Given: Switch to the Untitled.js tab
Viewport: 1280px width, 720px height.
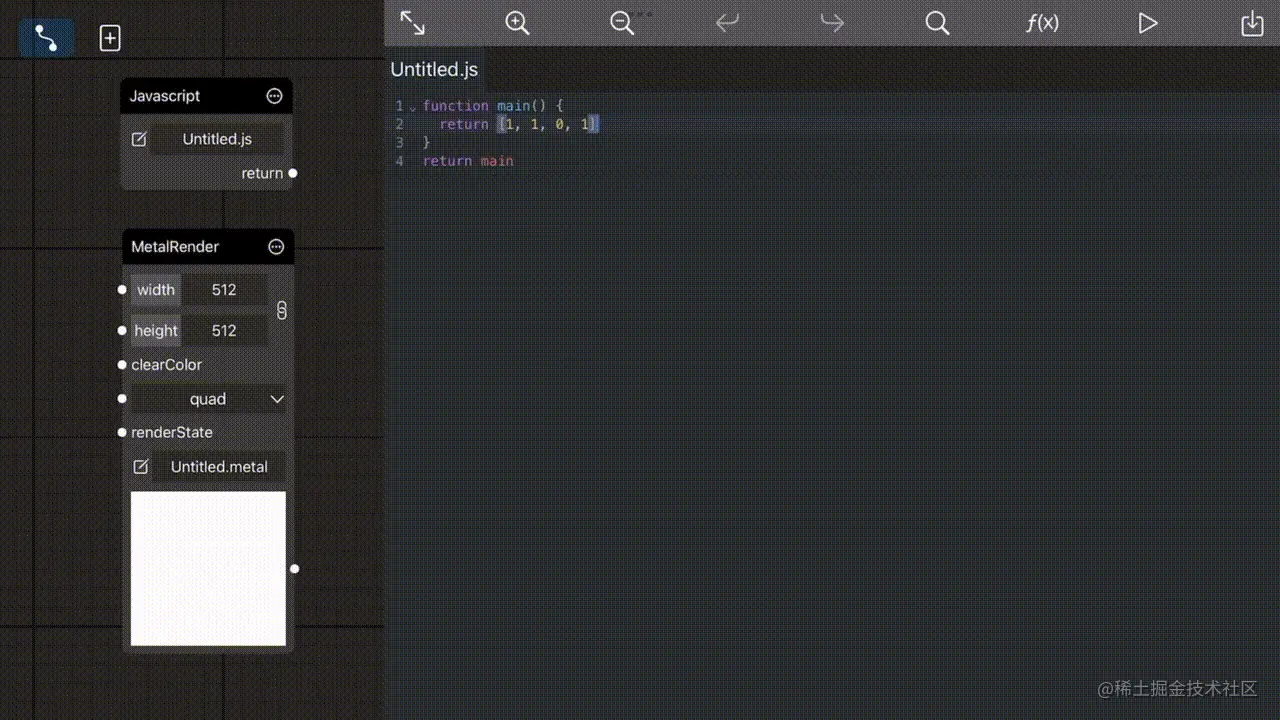Looking at the screenshot, I should click(x=434, y=69).
